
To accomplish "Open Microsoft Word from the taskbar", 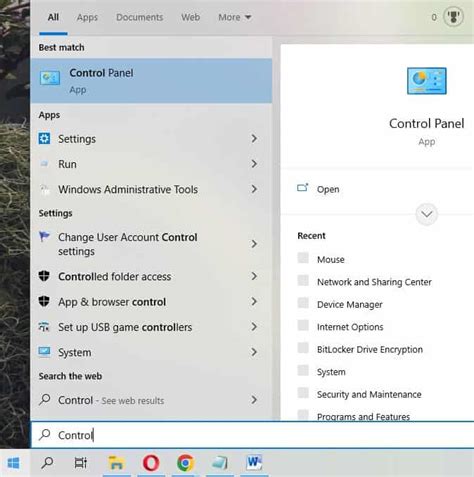I will (254, 463).
